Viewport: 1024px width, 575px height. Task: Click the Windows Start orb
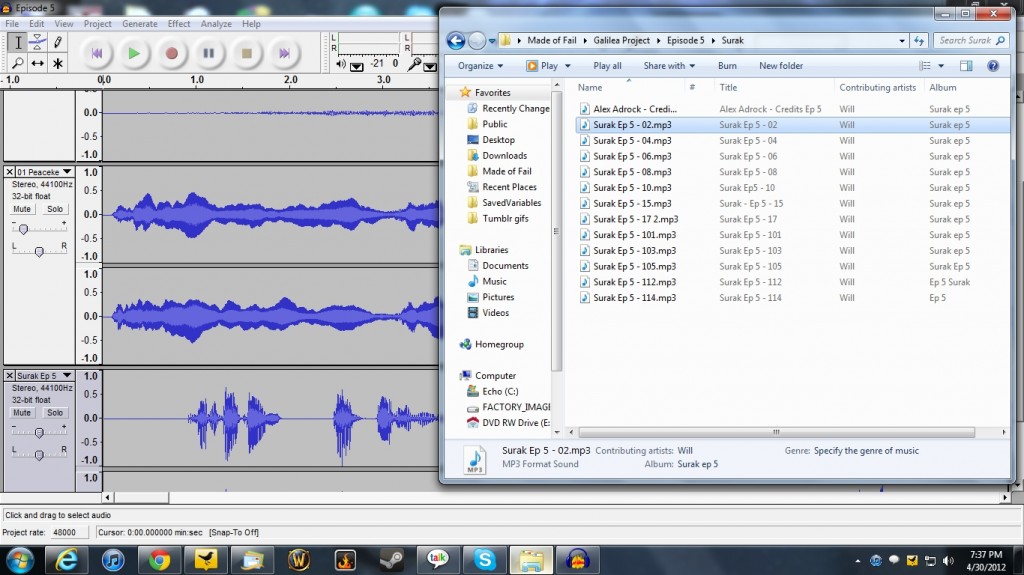[20, 560]
